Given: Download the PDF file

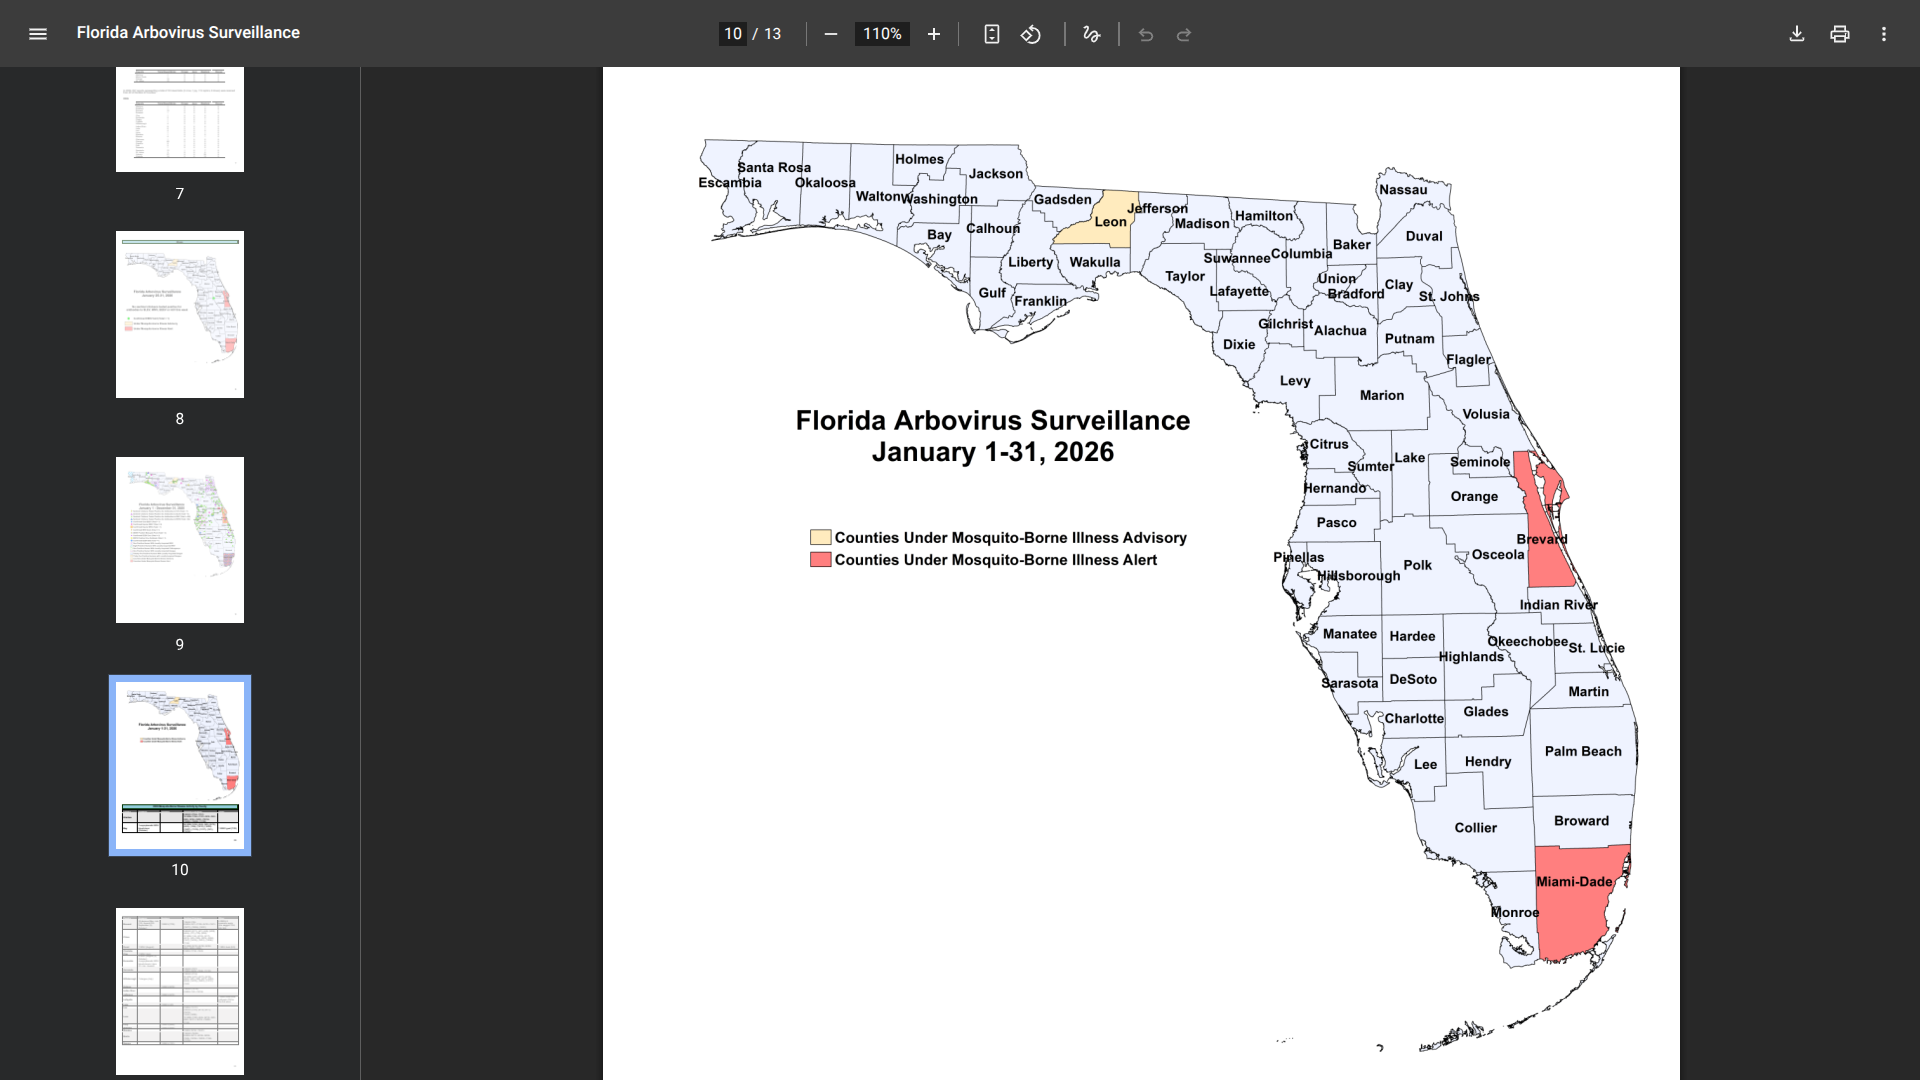Looking at the screenshot, I should click(x=1797, y=34).
